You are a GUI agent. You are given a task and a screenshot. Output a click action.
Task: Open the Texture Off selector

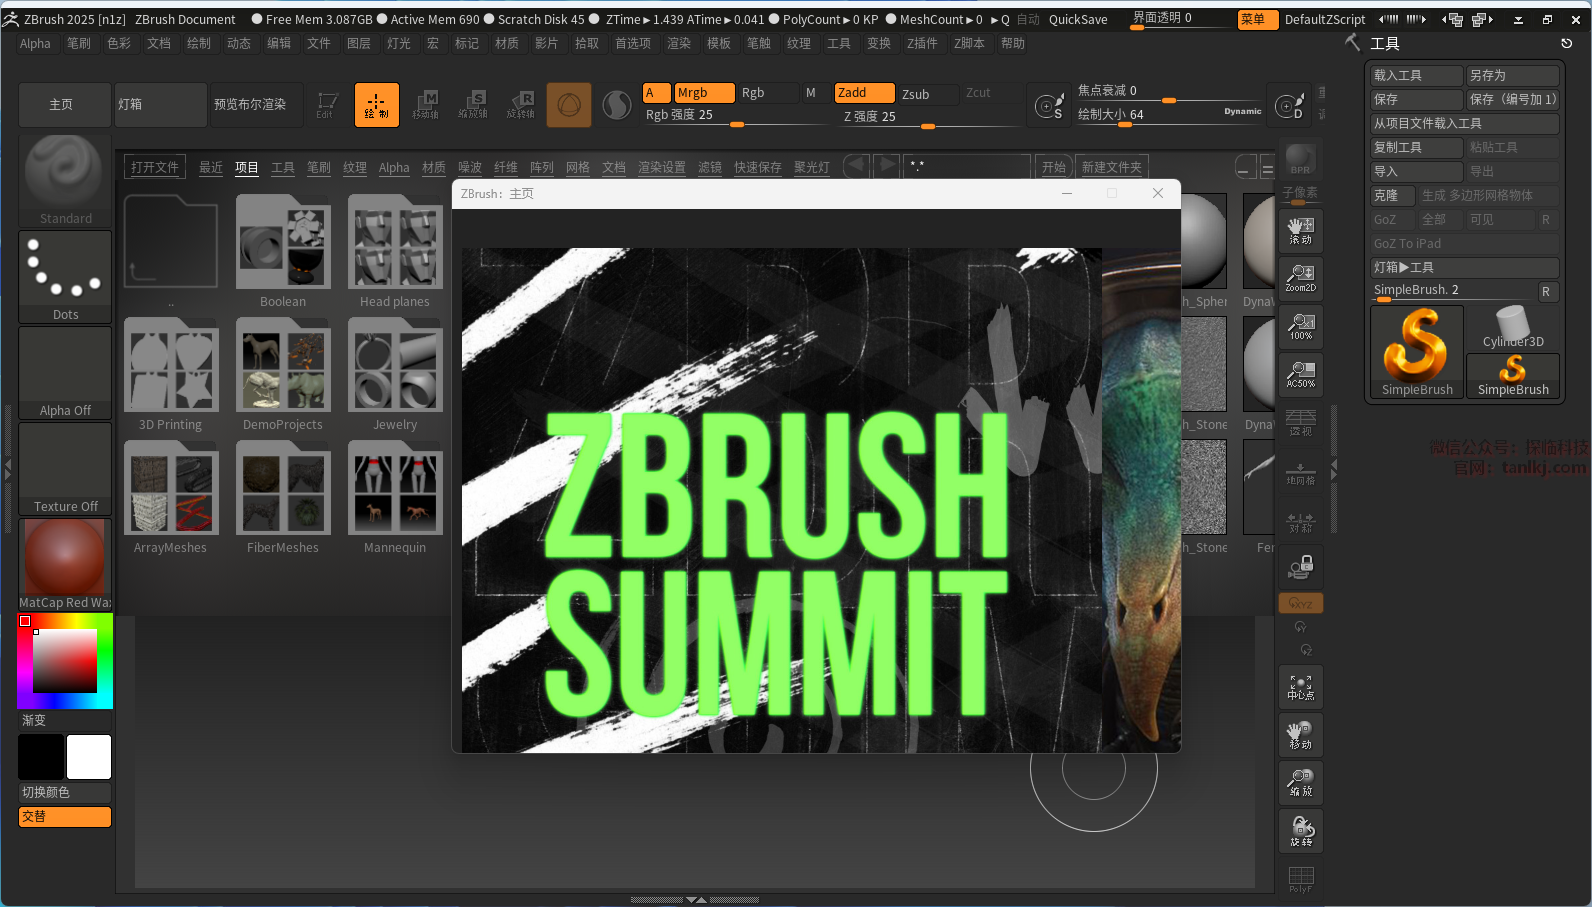point(65,468)
